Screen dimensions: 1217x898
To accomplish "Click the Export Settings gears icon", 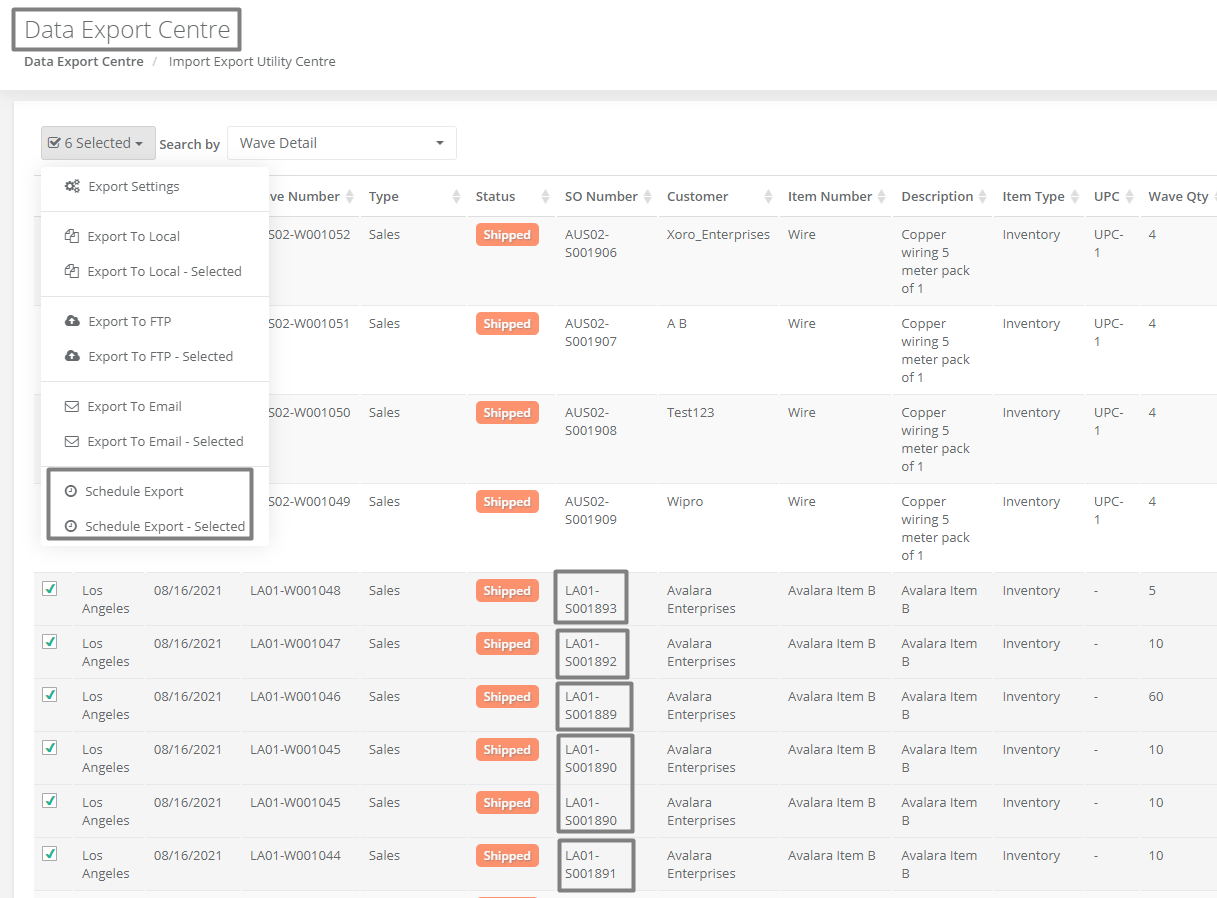I will tap(72, 187).
